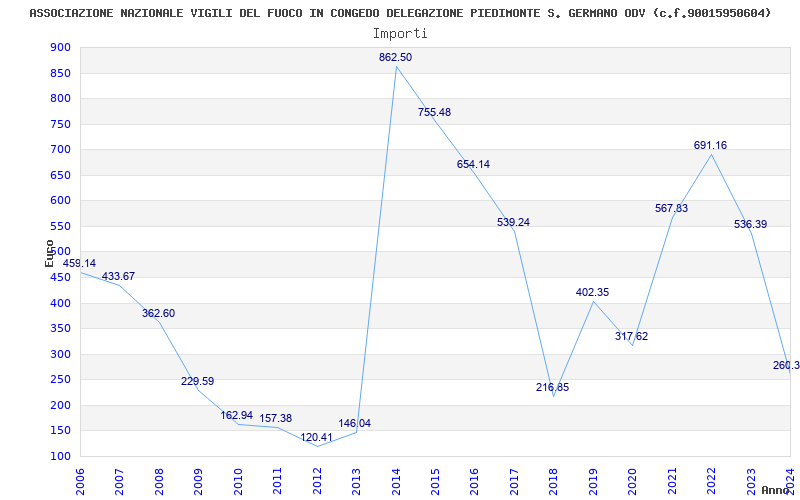Click the 250 y-axis tick label
This screenshot has height=500, width=800.
[x=60, y=380]
